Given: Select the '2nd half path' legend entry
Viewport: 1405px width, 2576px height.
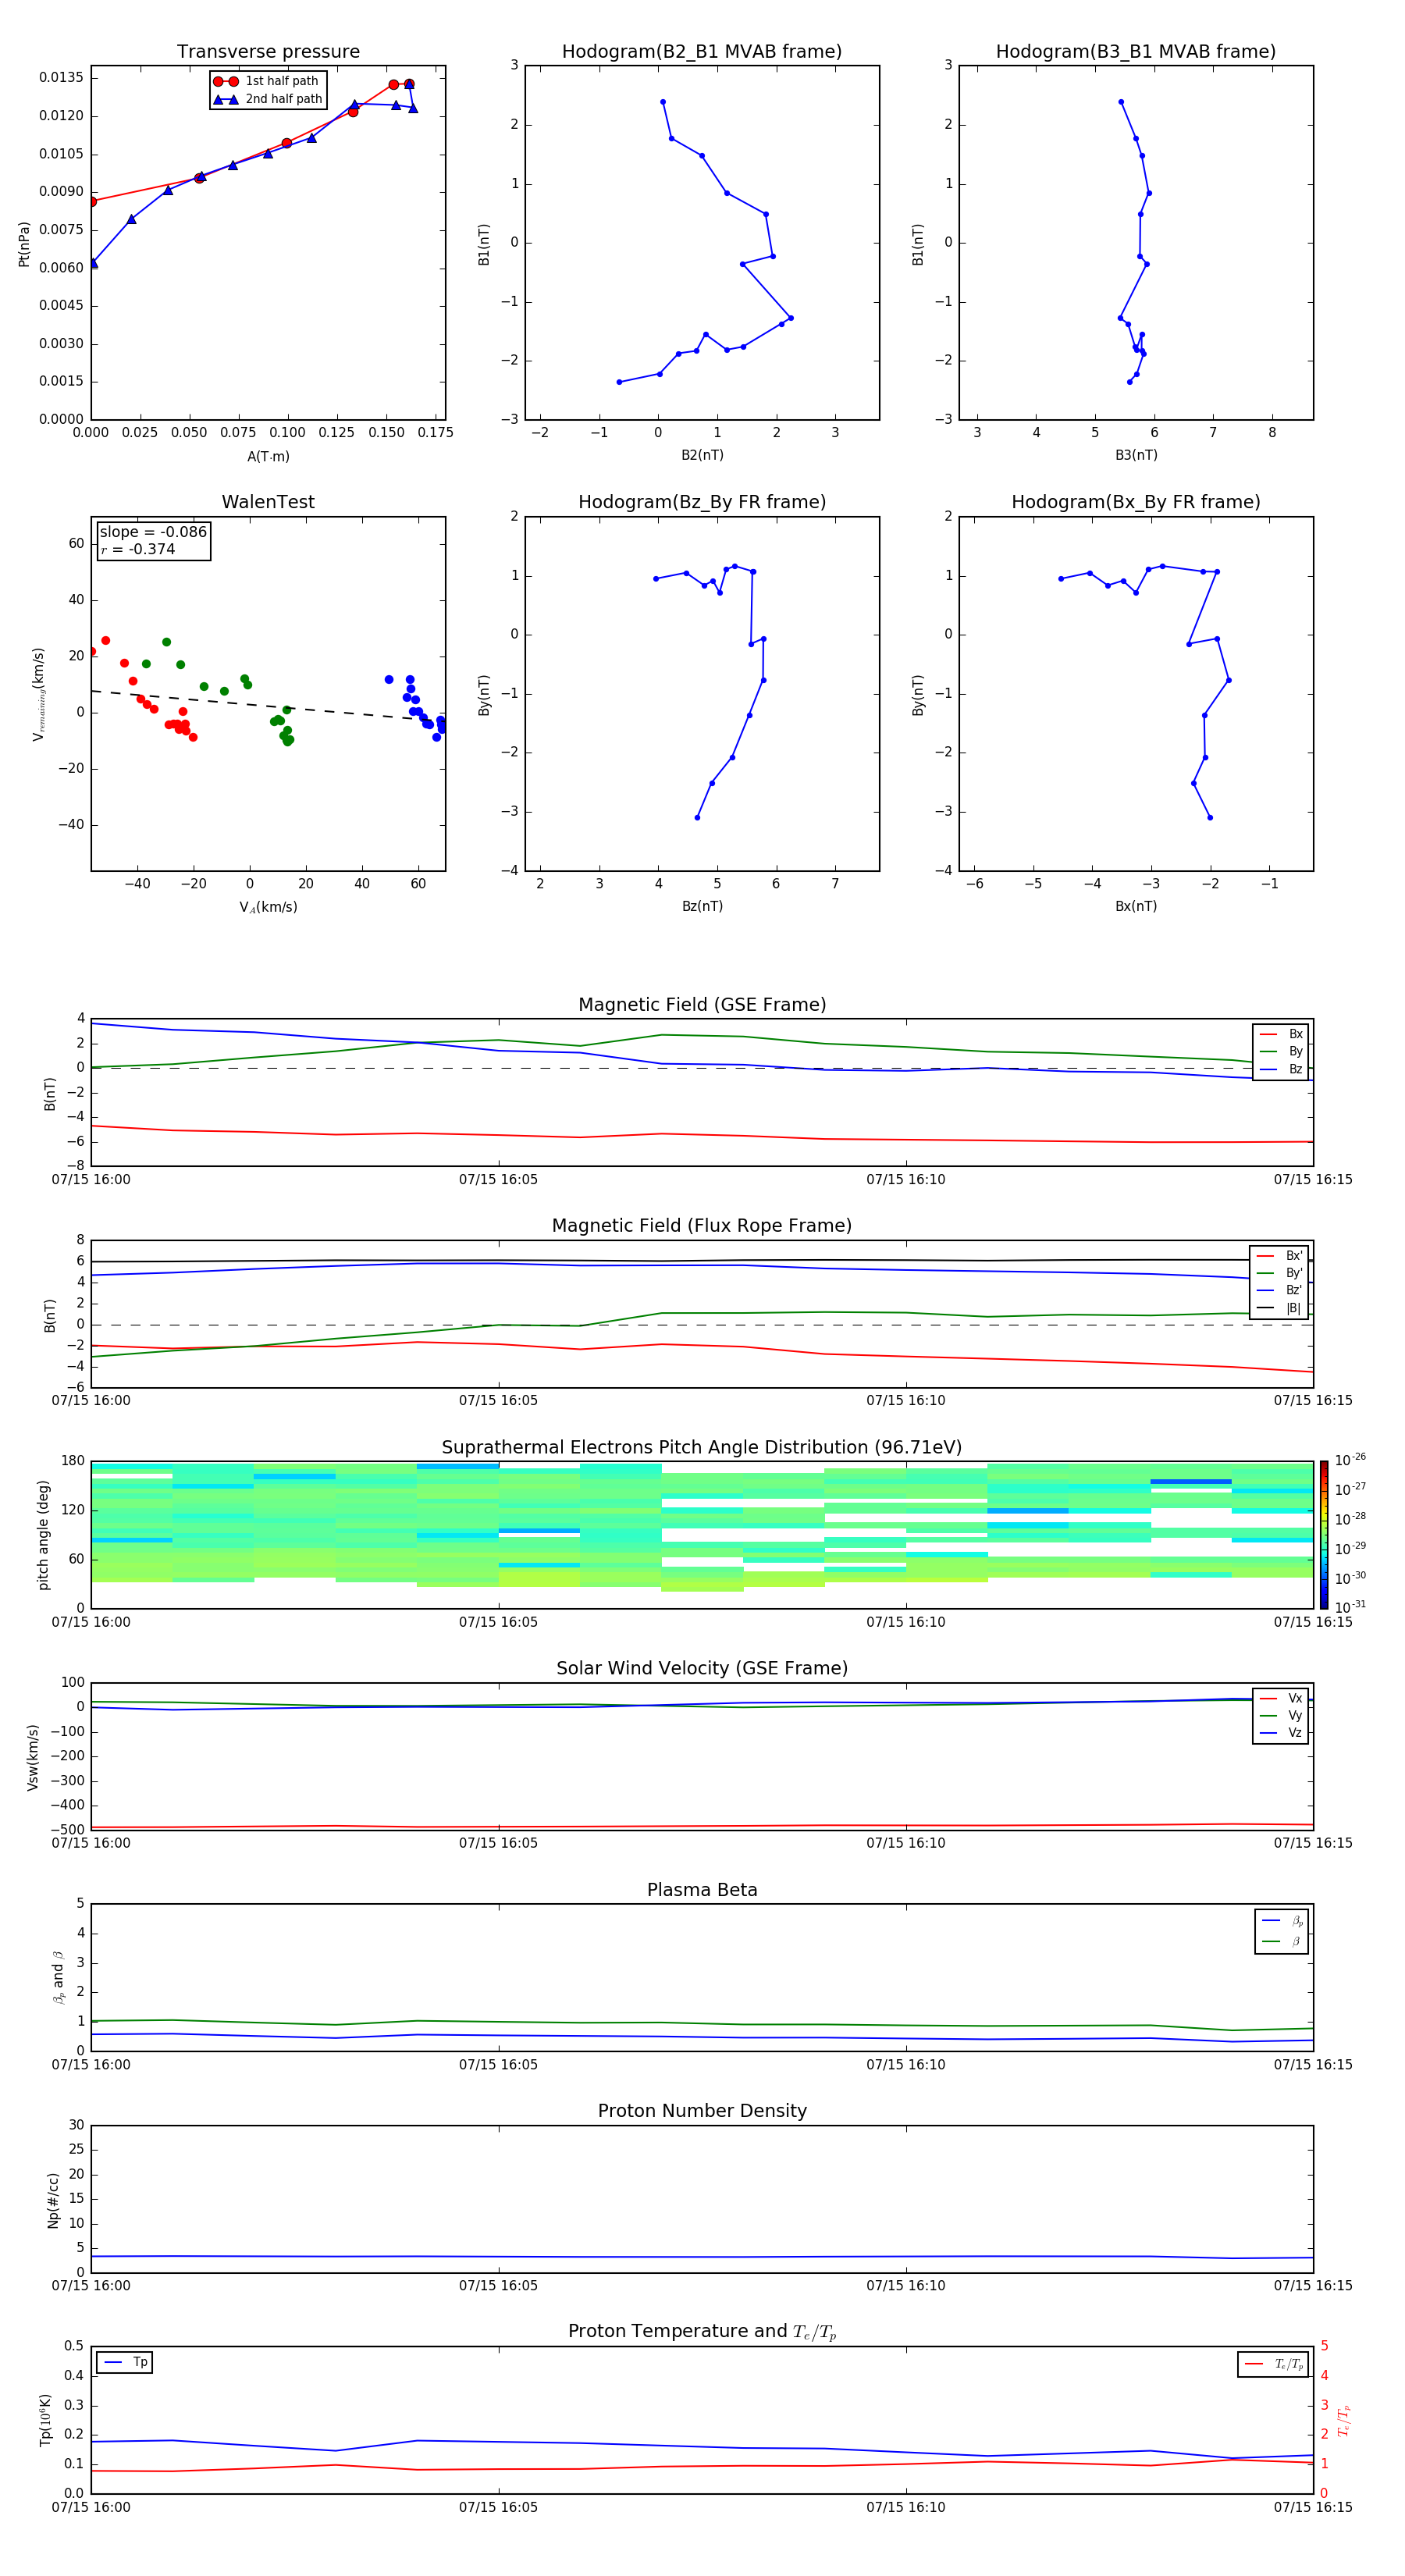Looking at the screenshot, I should tap(268, 99).
